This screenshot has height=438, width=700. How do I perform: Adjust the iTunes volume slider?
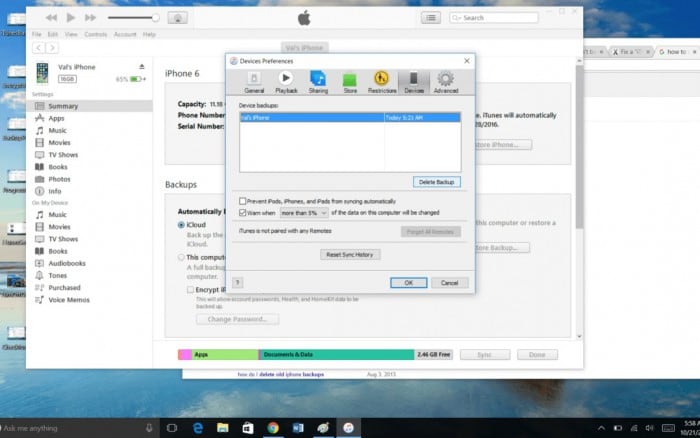click(133, 17)
